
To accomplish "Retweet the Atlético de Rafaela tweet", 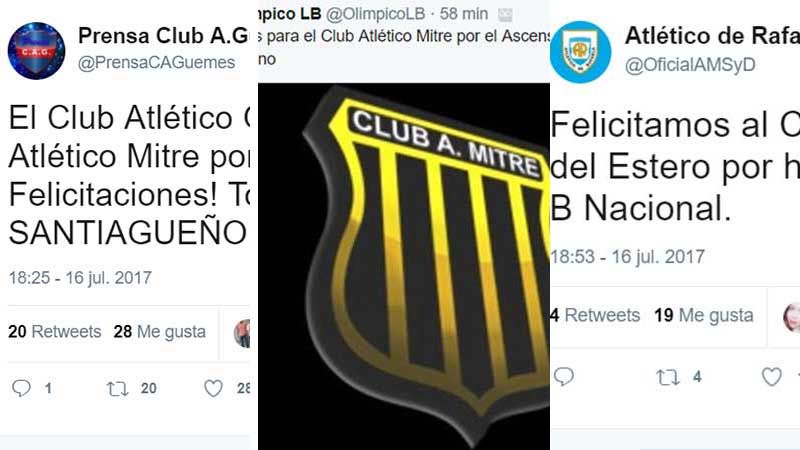I will click(x=668, y=377).
